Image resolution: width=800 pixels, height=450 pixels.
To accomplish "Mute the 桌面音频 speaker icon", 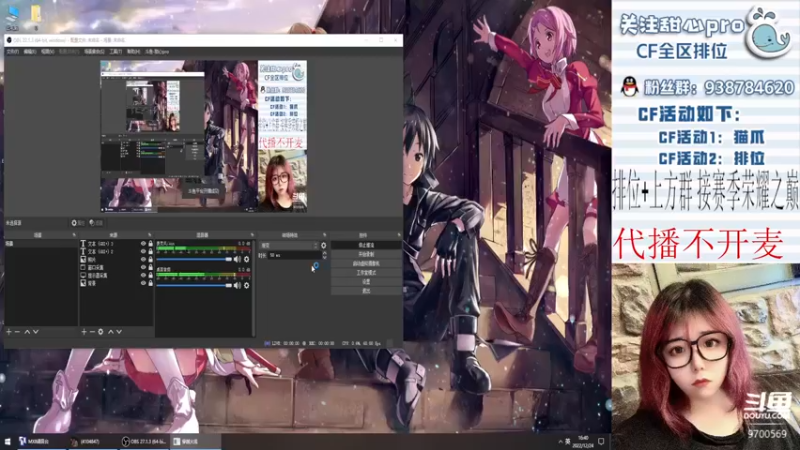I will tap(237, 285).
